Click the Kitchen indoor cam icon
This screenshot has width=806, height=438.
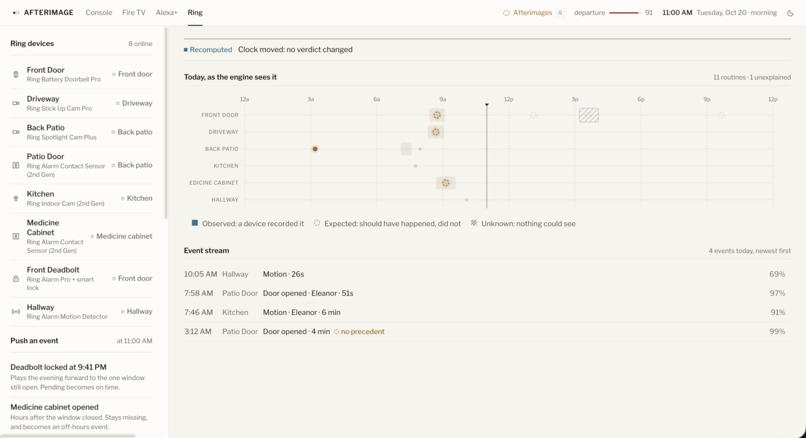(x=15, y=198)
